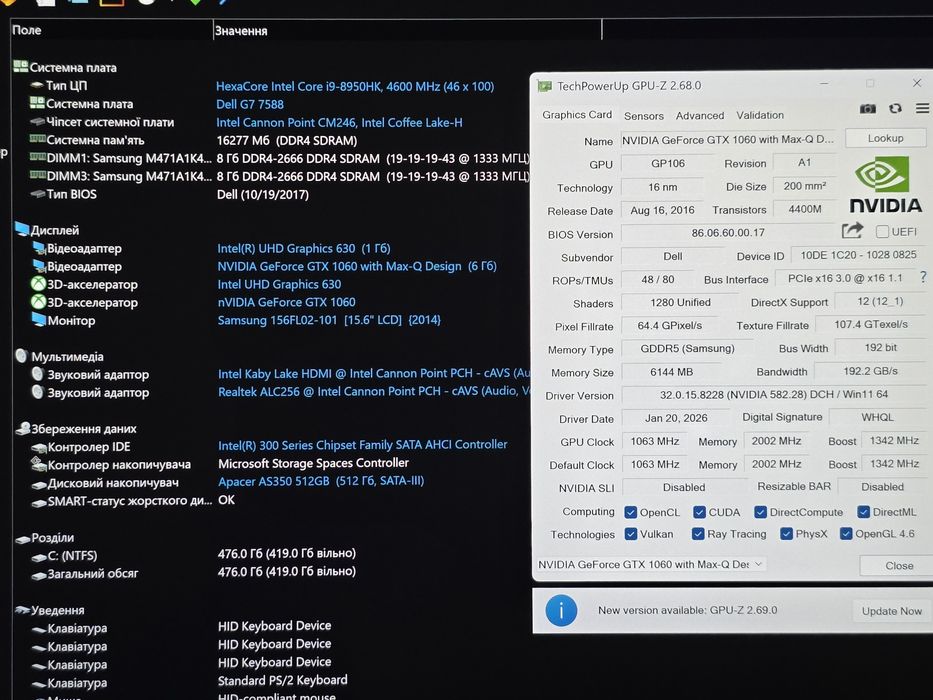Click the Дисплей category monitor icon
933x700 pixels.
22,229
